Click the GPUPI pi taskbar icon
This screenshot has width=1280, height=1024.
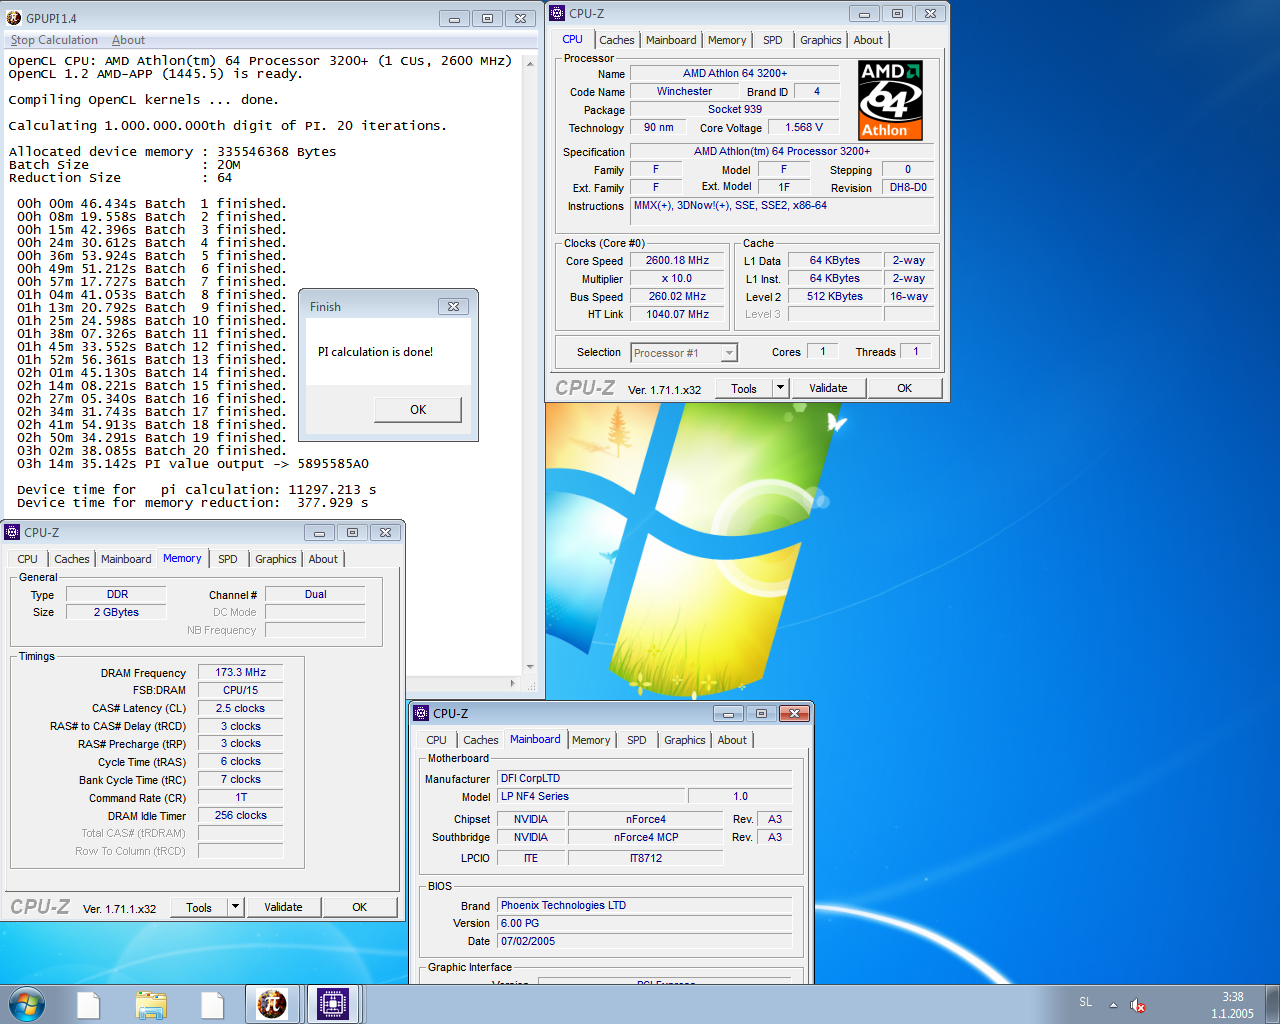272,1004
